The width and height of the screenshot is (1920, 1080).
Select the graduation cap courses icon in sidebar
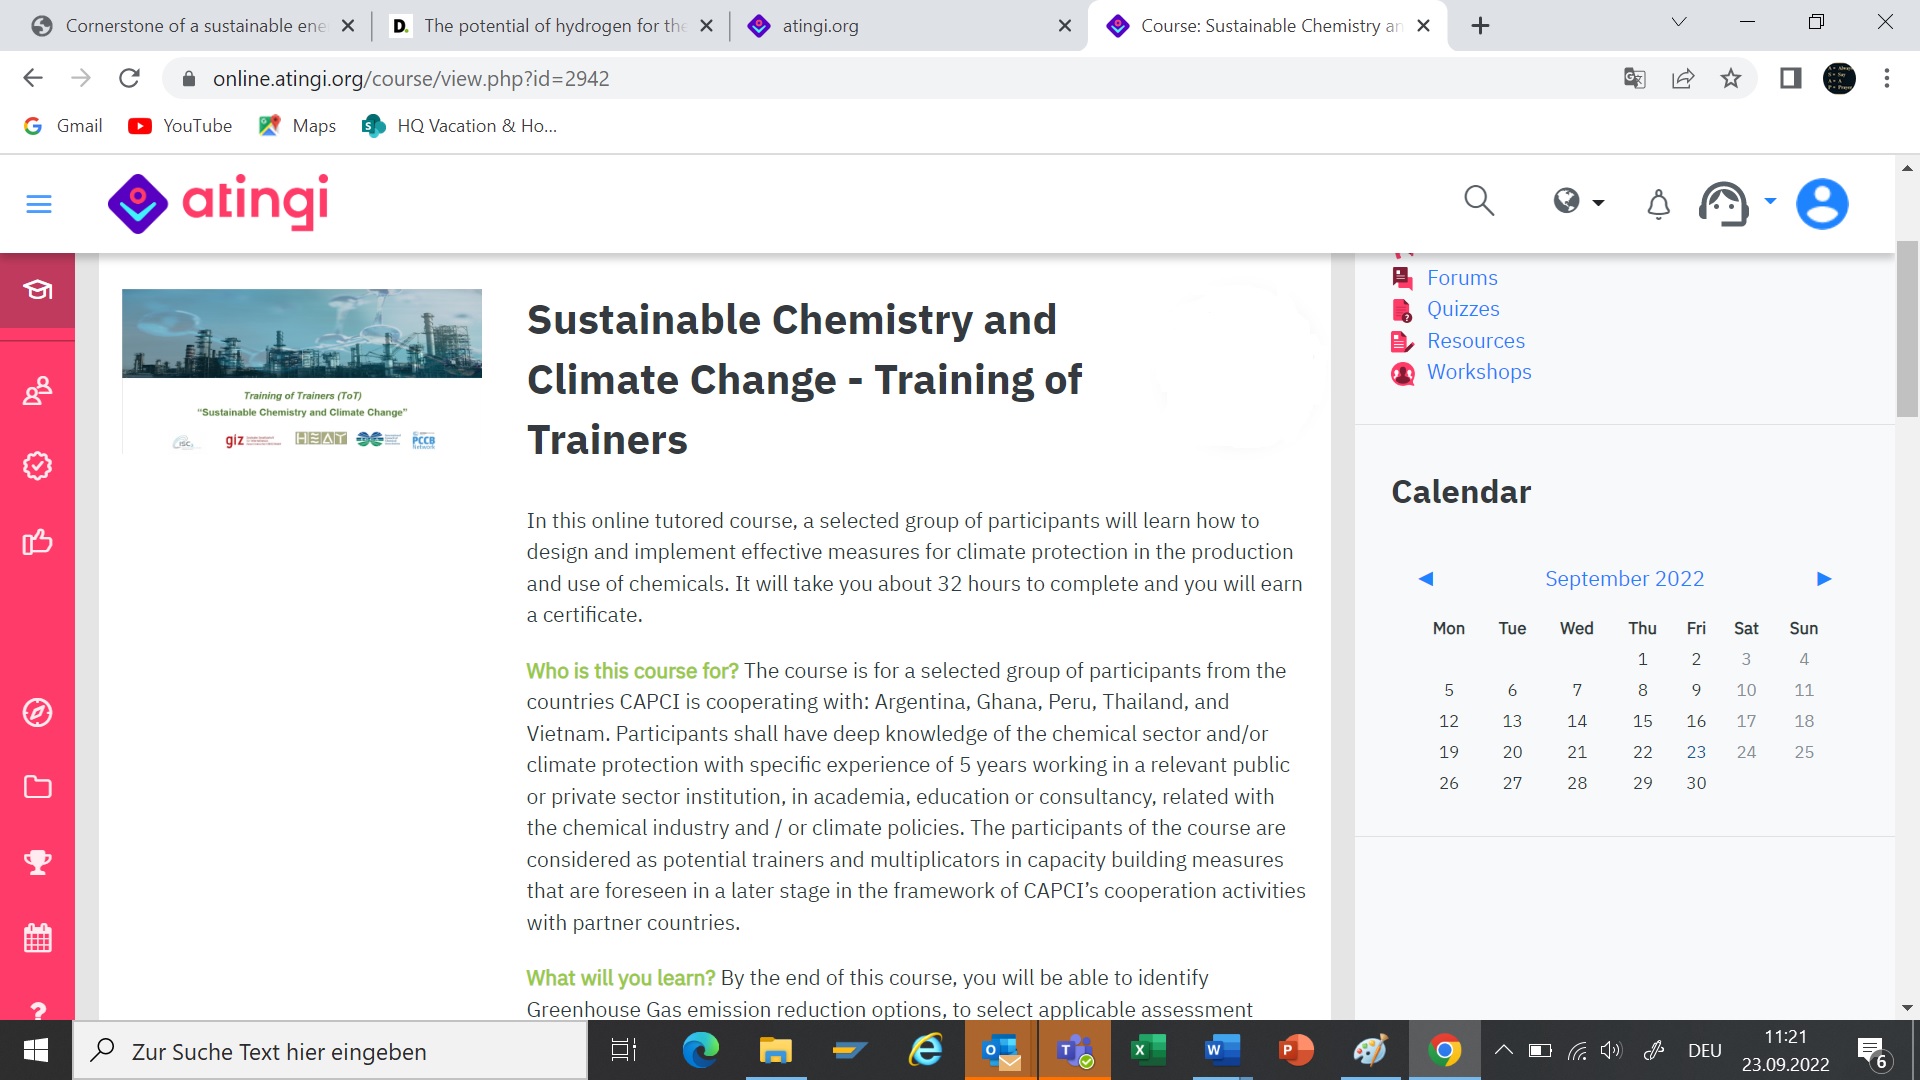37,289
